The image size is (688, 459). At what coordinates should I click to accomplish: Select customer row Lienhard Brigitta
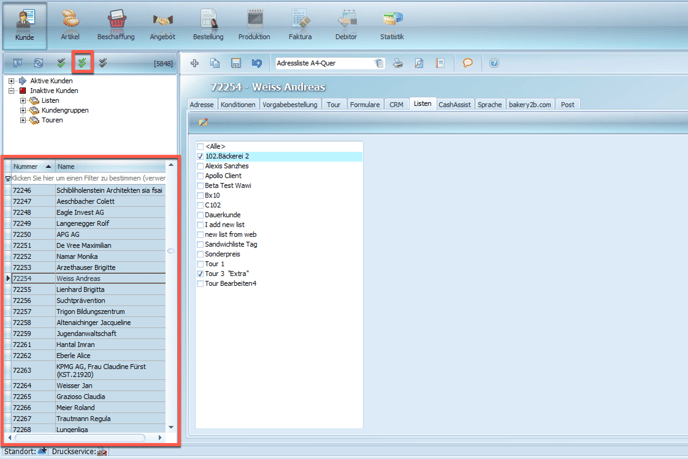[x=89, y=290]
